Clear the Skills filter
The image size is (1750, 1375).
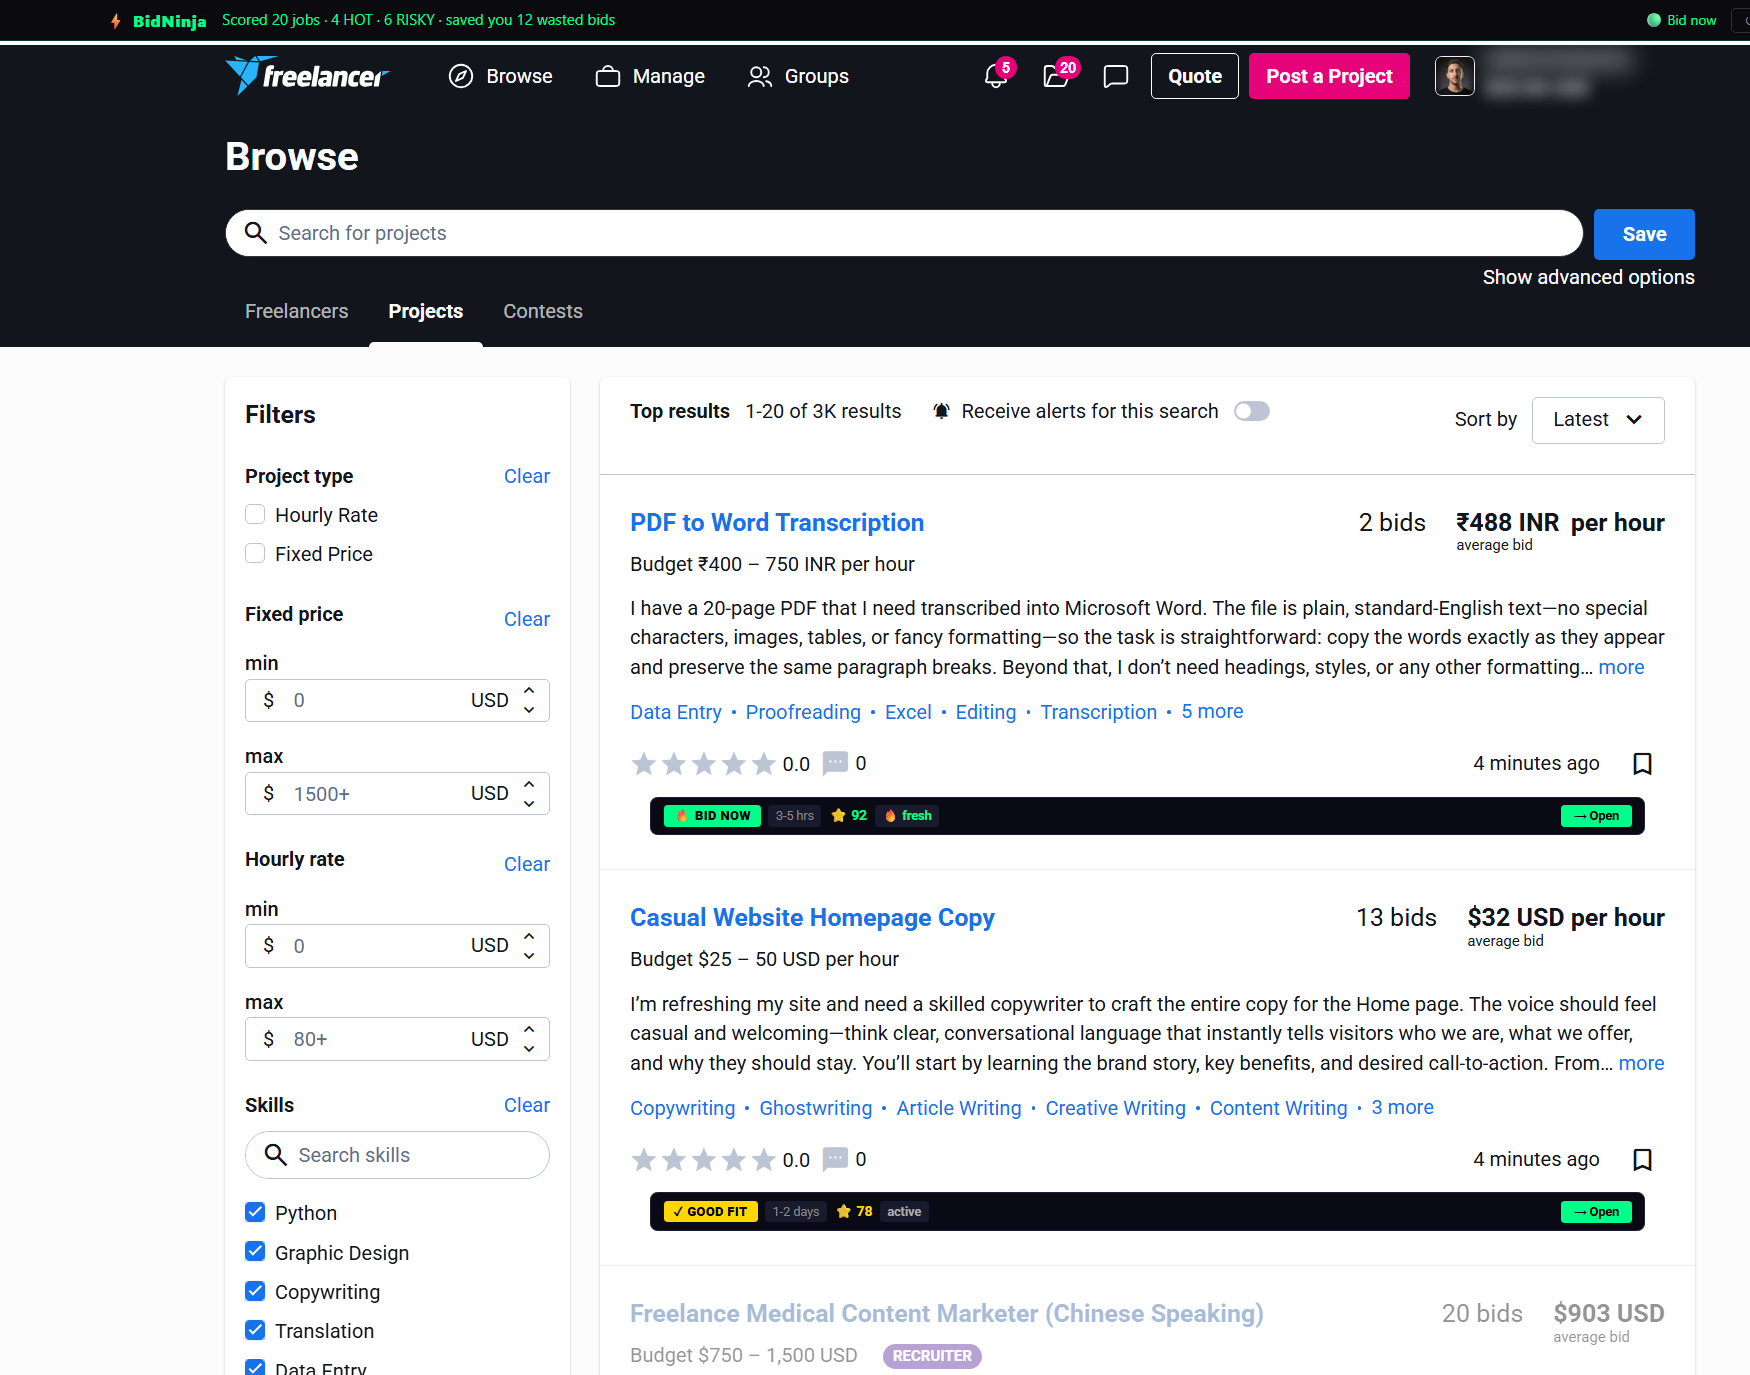pyautogui.click(x=527, y=1105)
